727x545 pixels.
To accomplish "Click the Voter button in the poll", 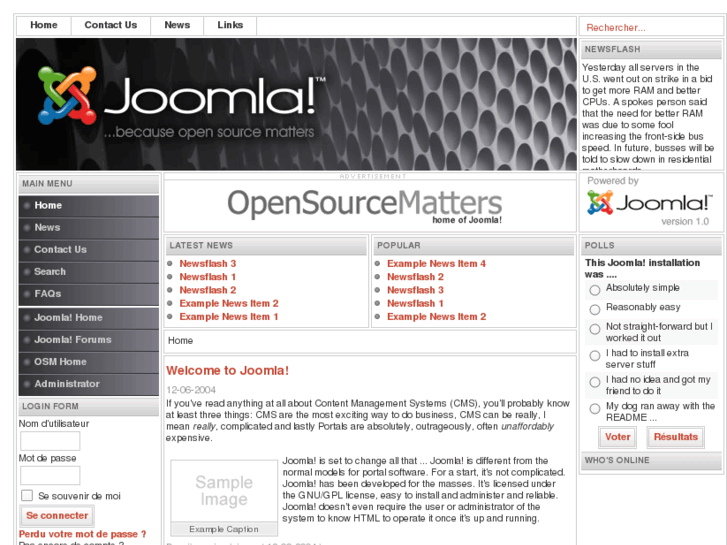I will click(x=617, y=437).
